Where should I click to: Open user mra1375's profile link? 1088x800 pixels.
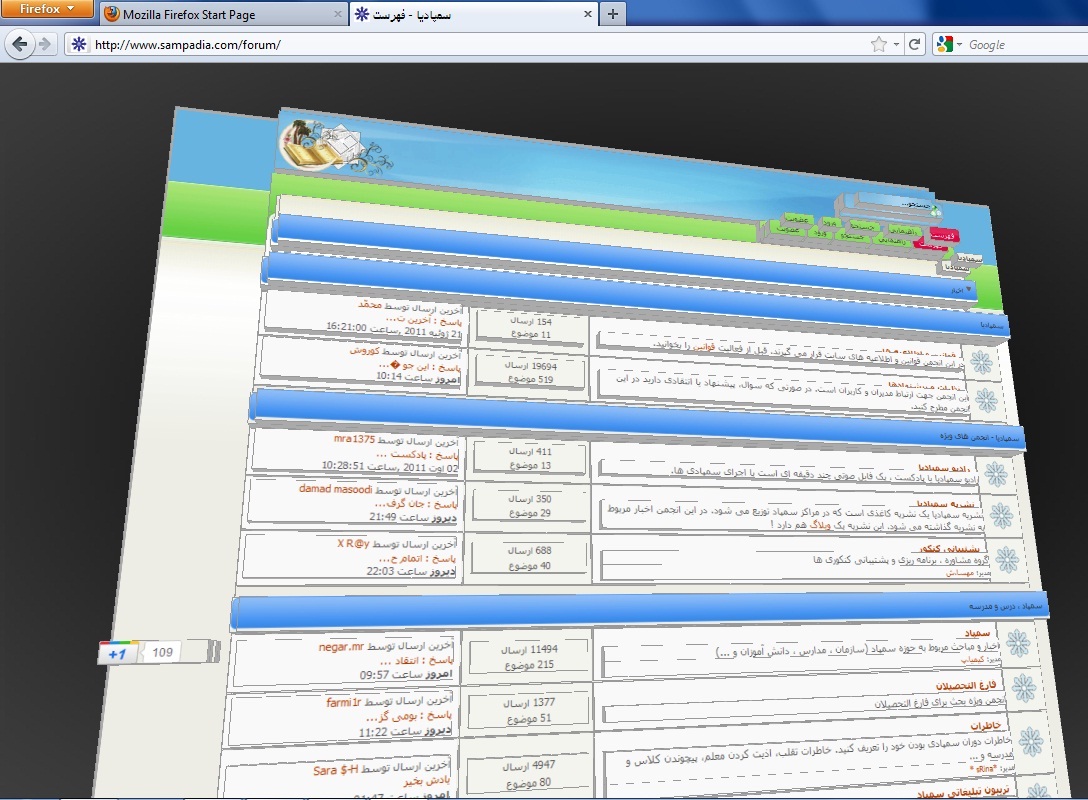coord(354,439)
